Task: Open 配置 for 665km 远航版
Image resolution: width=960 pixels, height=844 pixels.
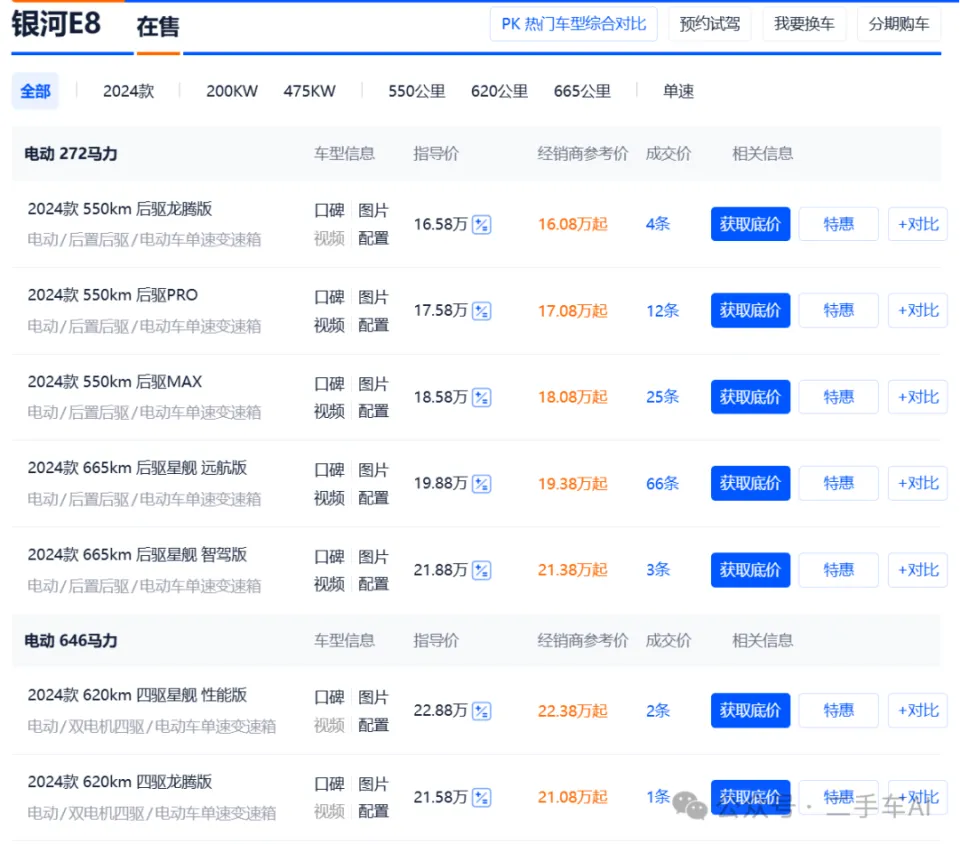Action: coord(373,498)
